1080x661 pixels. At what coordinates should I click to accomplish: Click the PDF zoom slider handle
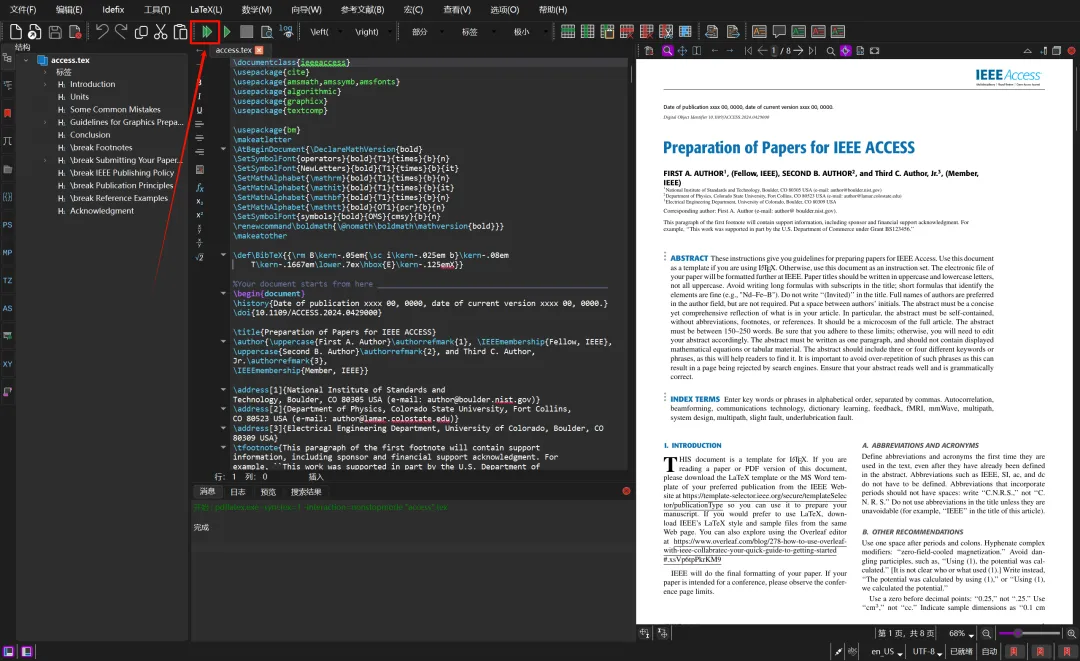1017,633
